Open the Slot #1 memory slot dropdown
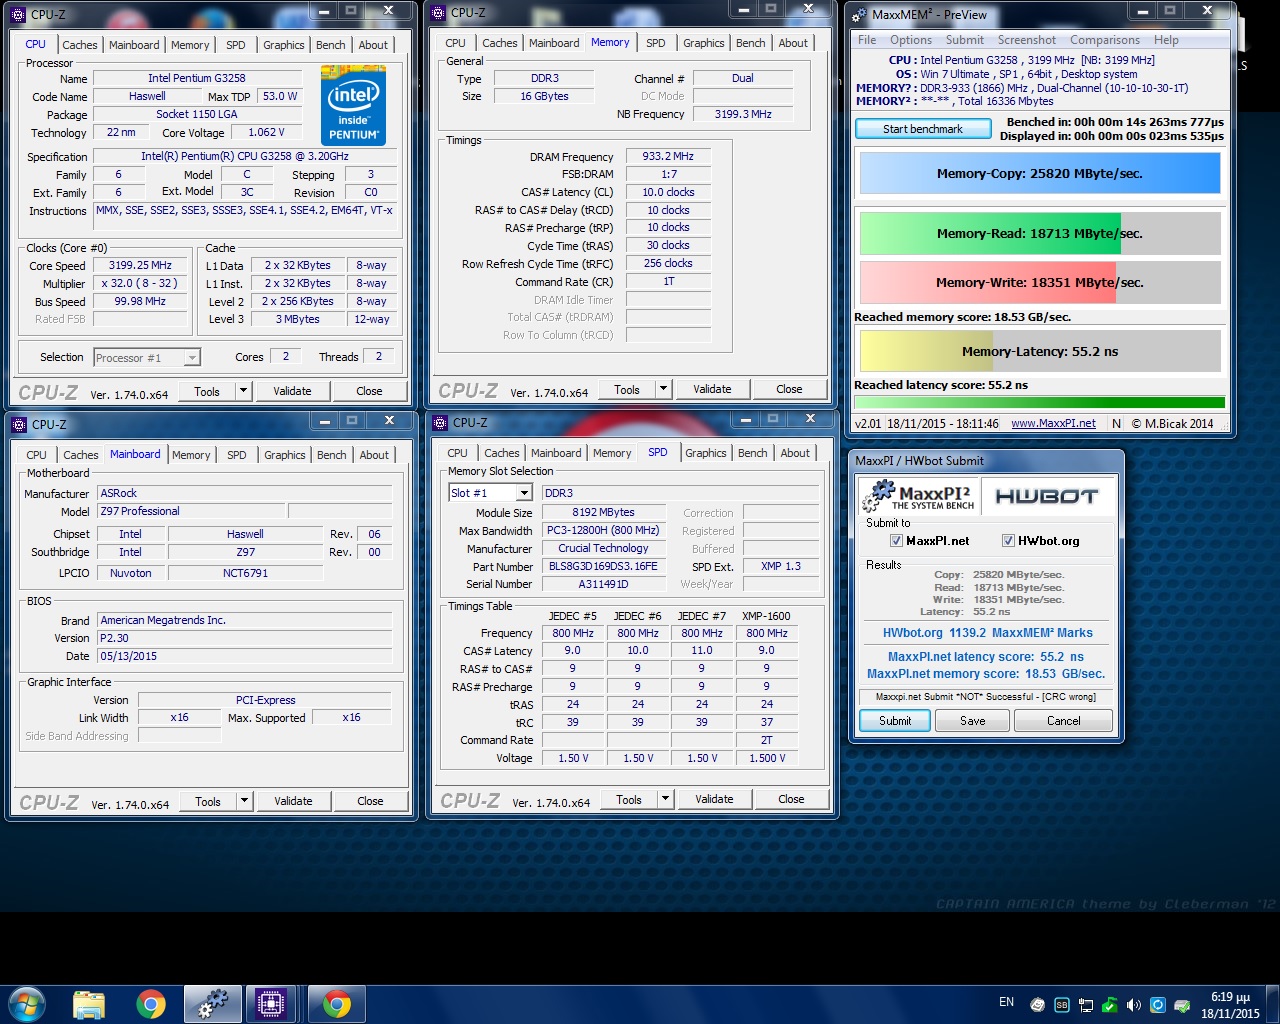This screenshot has height=1024, width=1280. coord(524,493)
